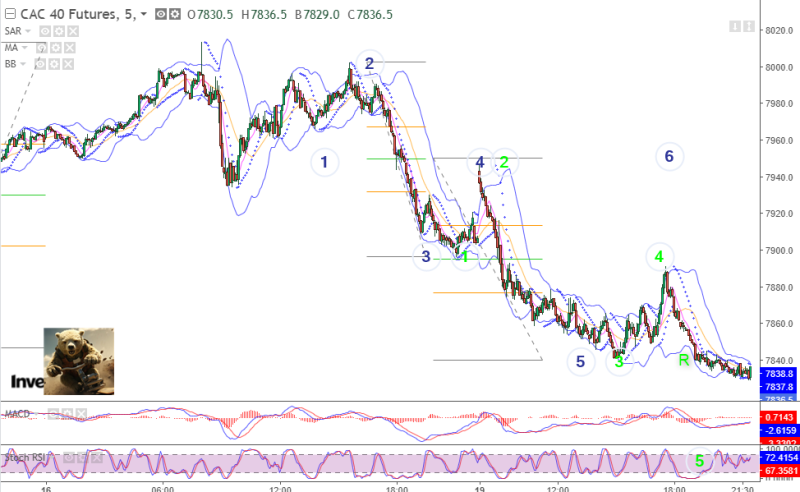Select the MA indicator label
Image resolution: width=800 pixels, height=492 pixels.
(11, 47)
